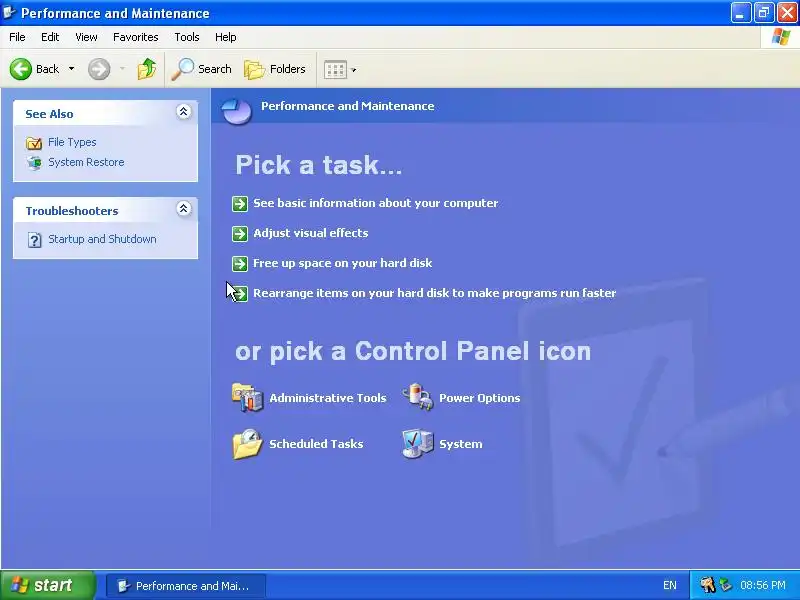Click the Scheduled Tasks folder icon
This screenshot has width=800, height=600.
click(x=247, y=444)
